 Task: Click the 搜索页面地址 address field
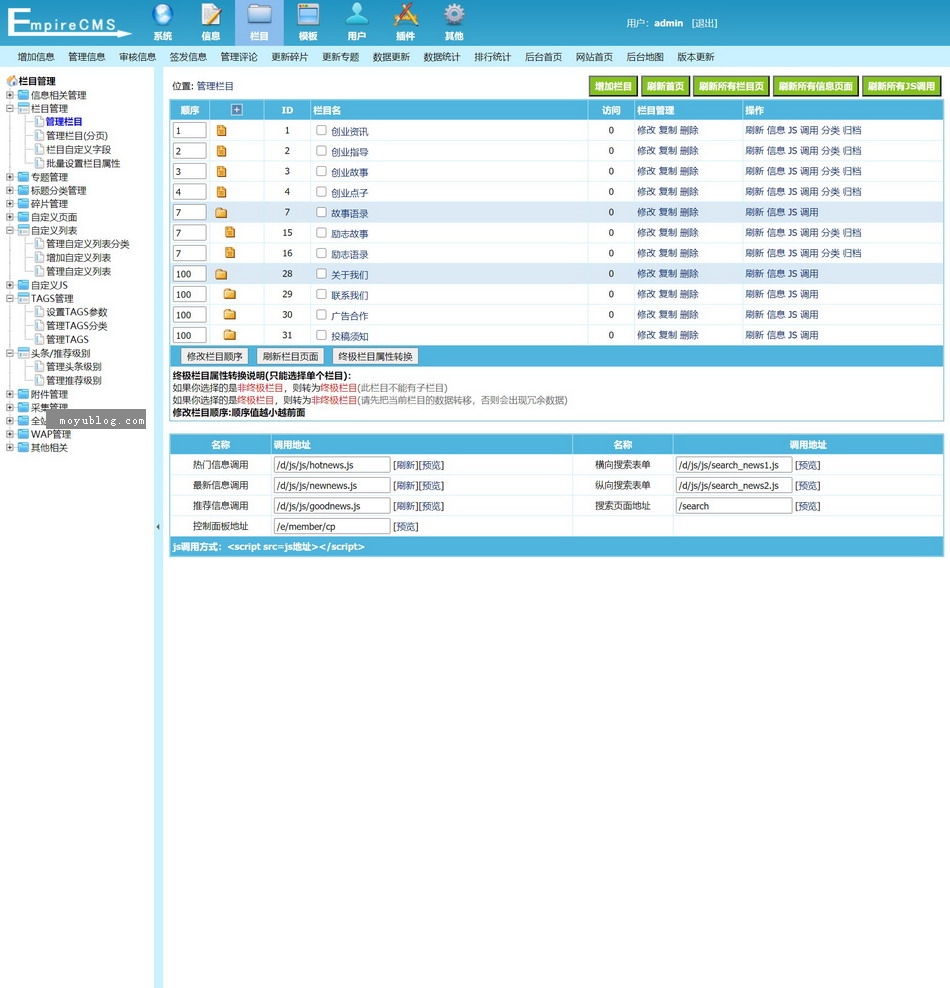click(733, 506)
